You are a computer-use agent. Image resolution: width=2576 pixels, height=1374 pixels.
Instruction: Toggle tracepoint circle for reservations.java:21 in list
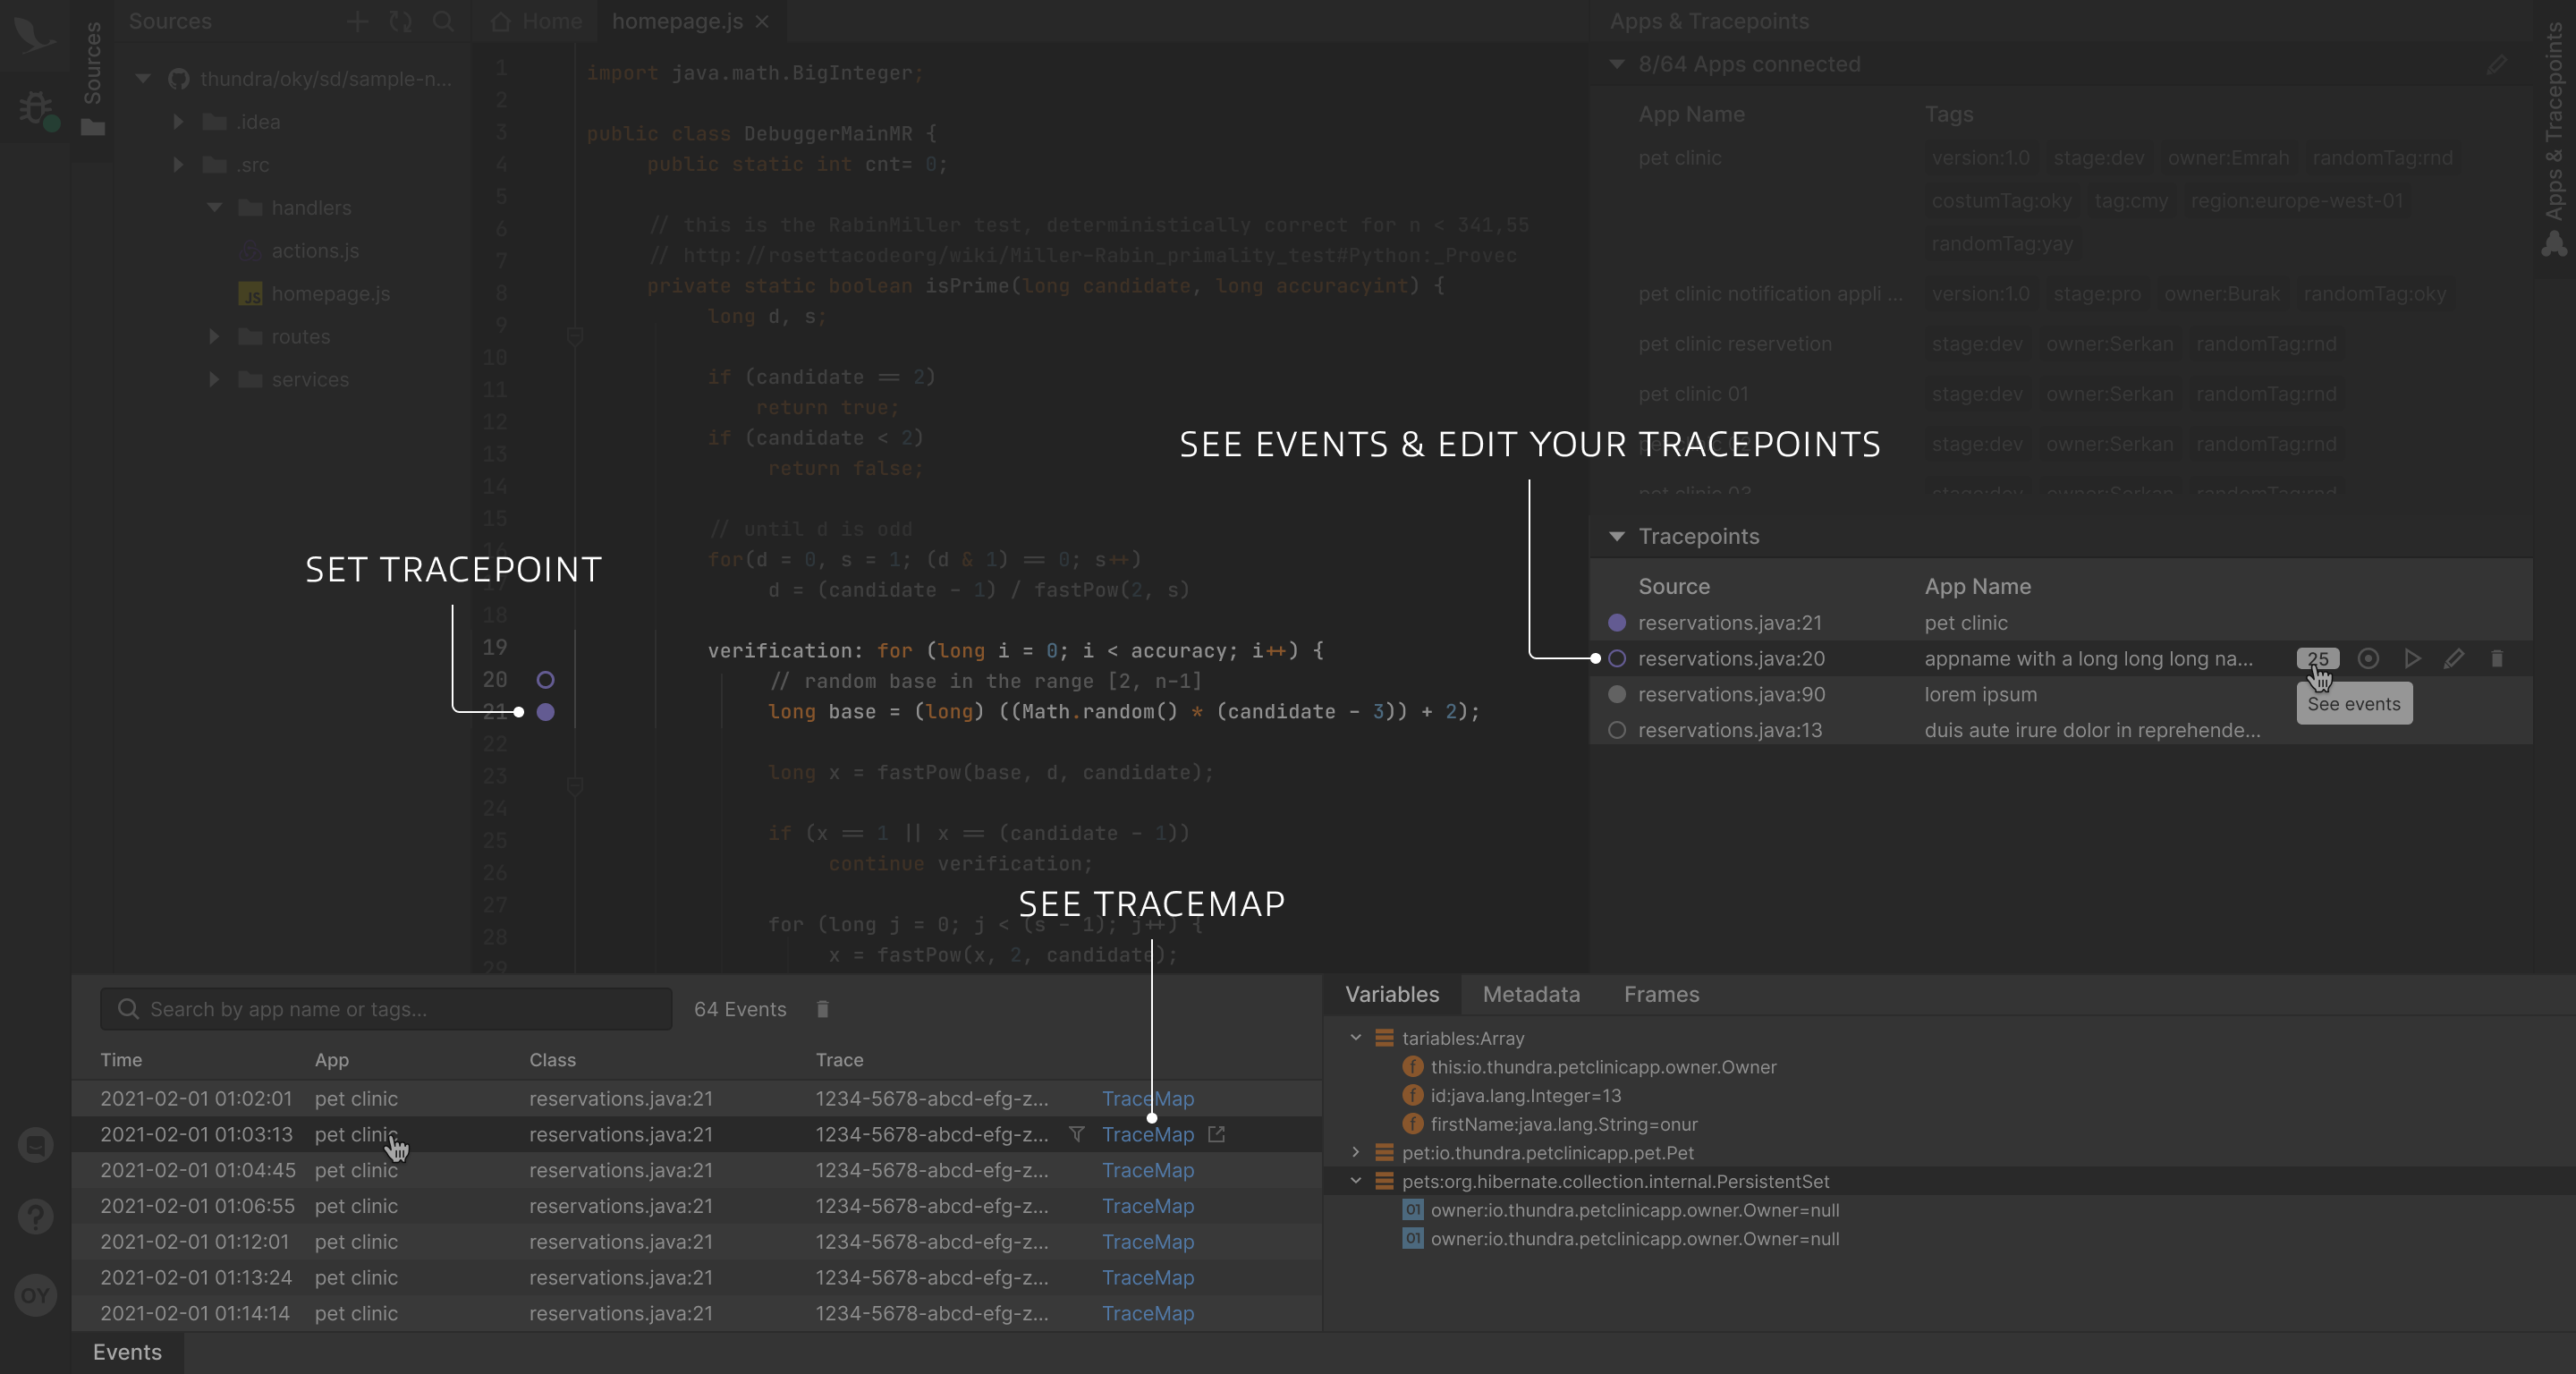pyautogui.click(x=1616, y=622)
